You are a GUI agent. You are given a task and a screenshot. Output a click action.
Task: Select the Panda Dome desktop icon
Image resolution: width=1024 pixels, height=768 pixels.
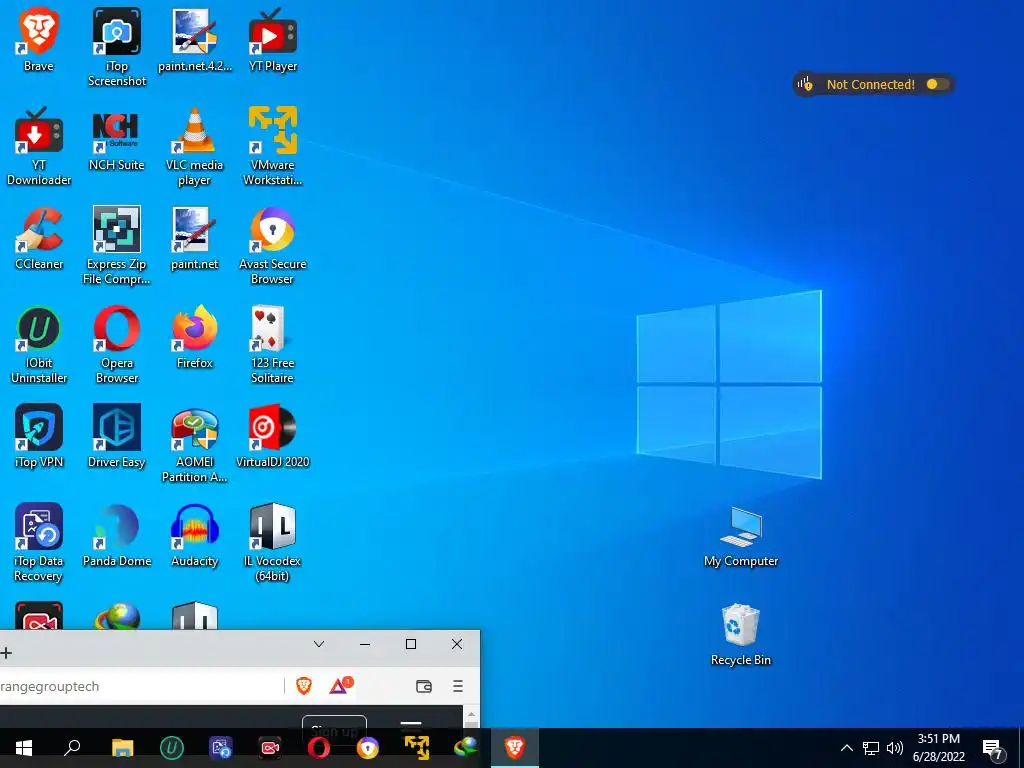coord(116,535)
